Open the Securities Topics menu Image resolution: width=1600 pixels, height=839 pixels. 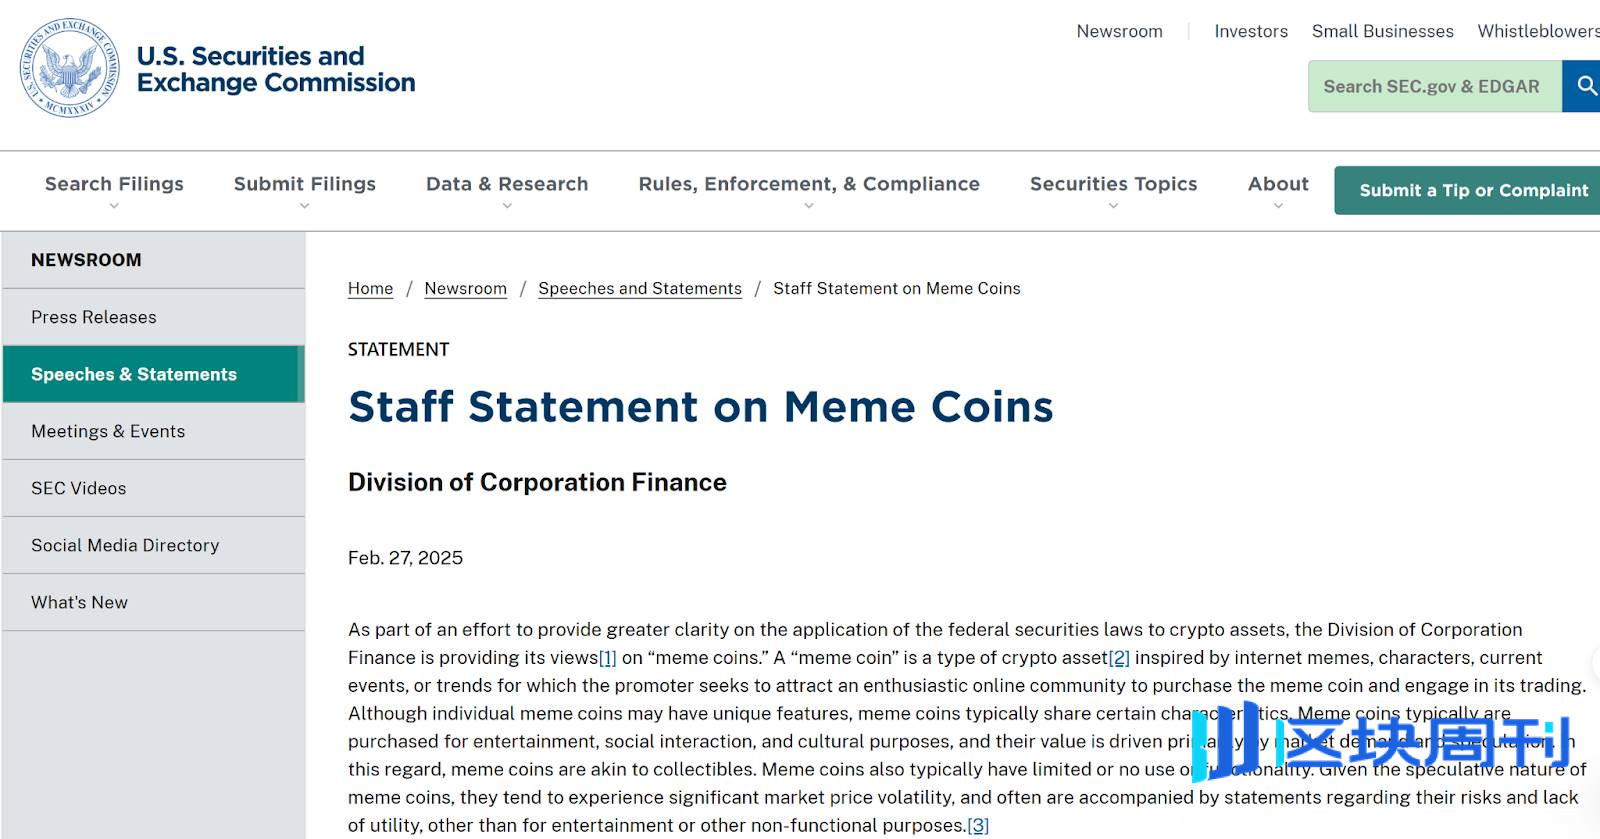1113,184
